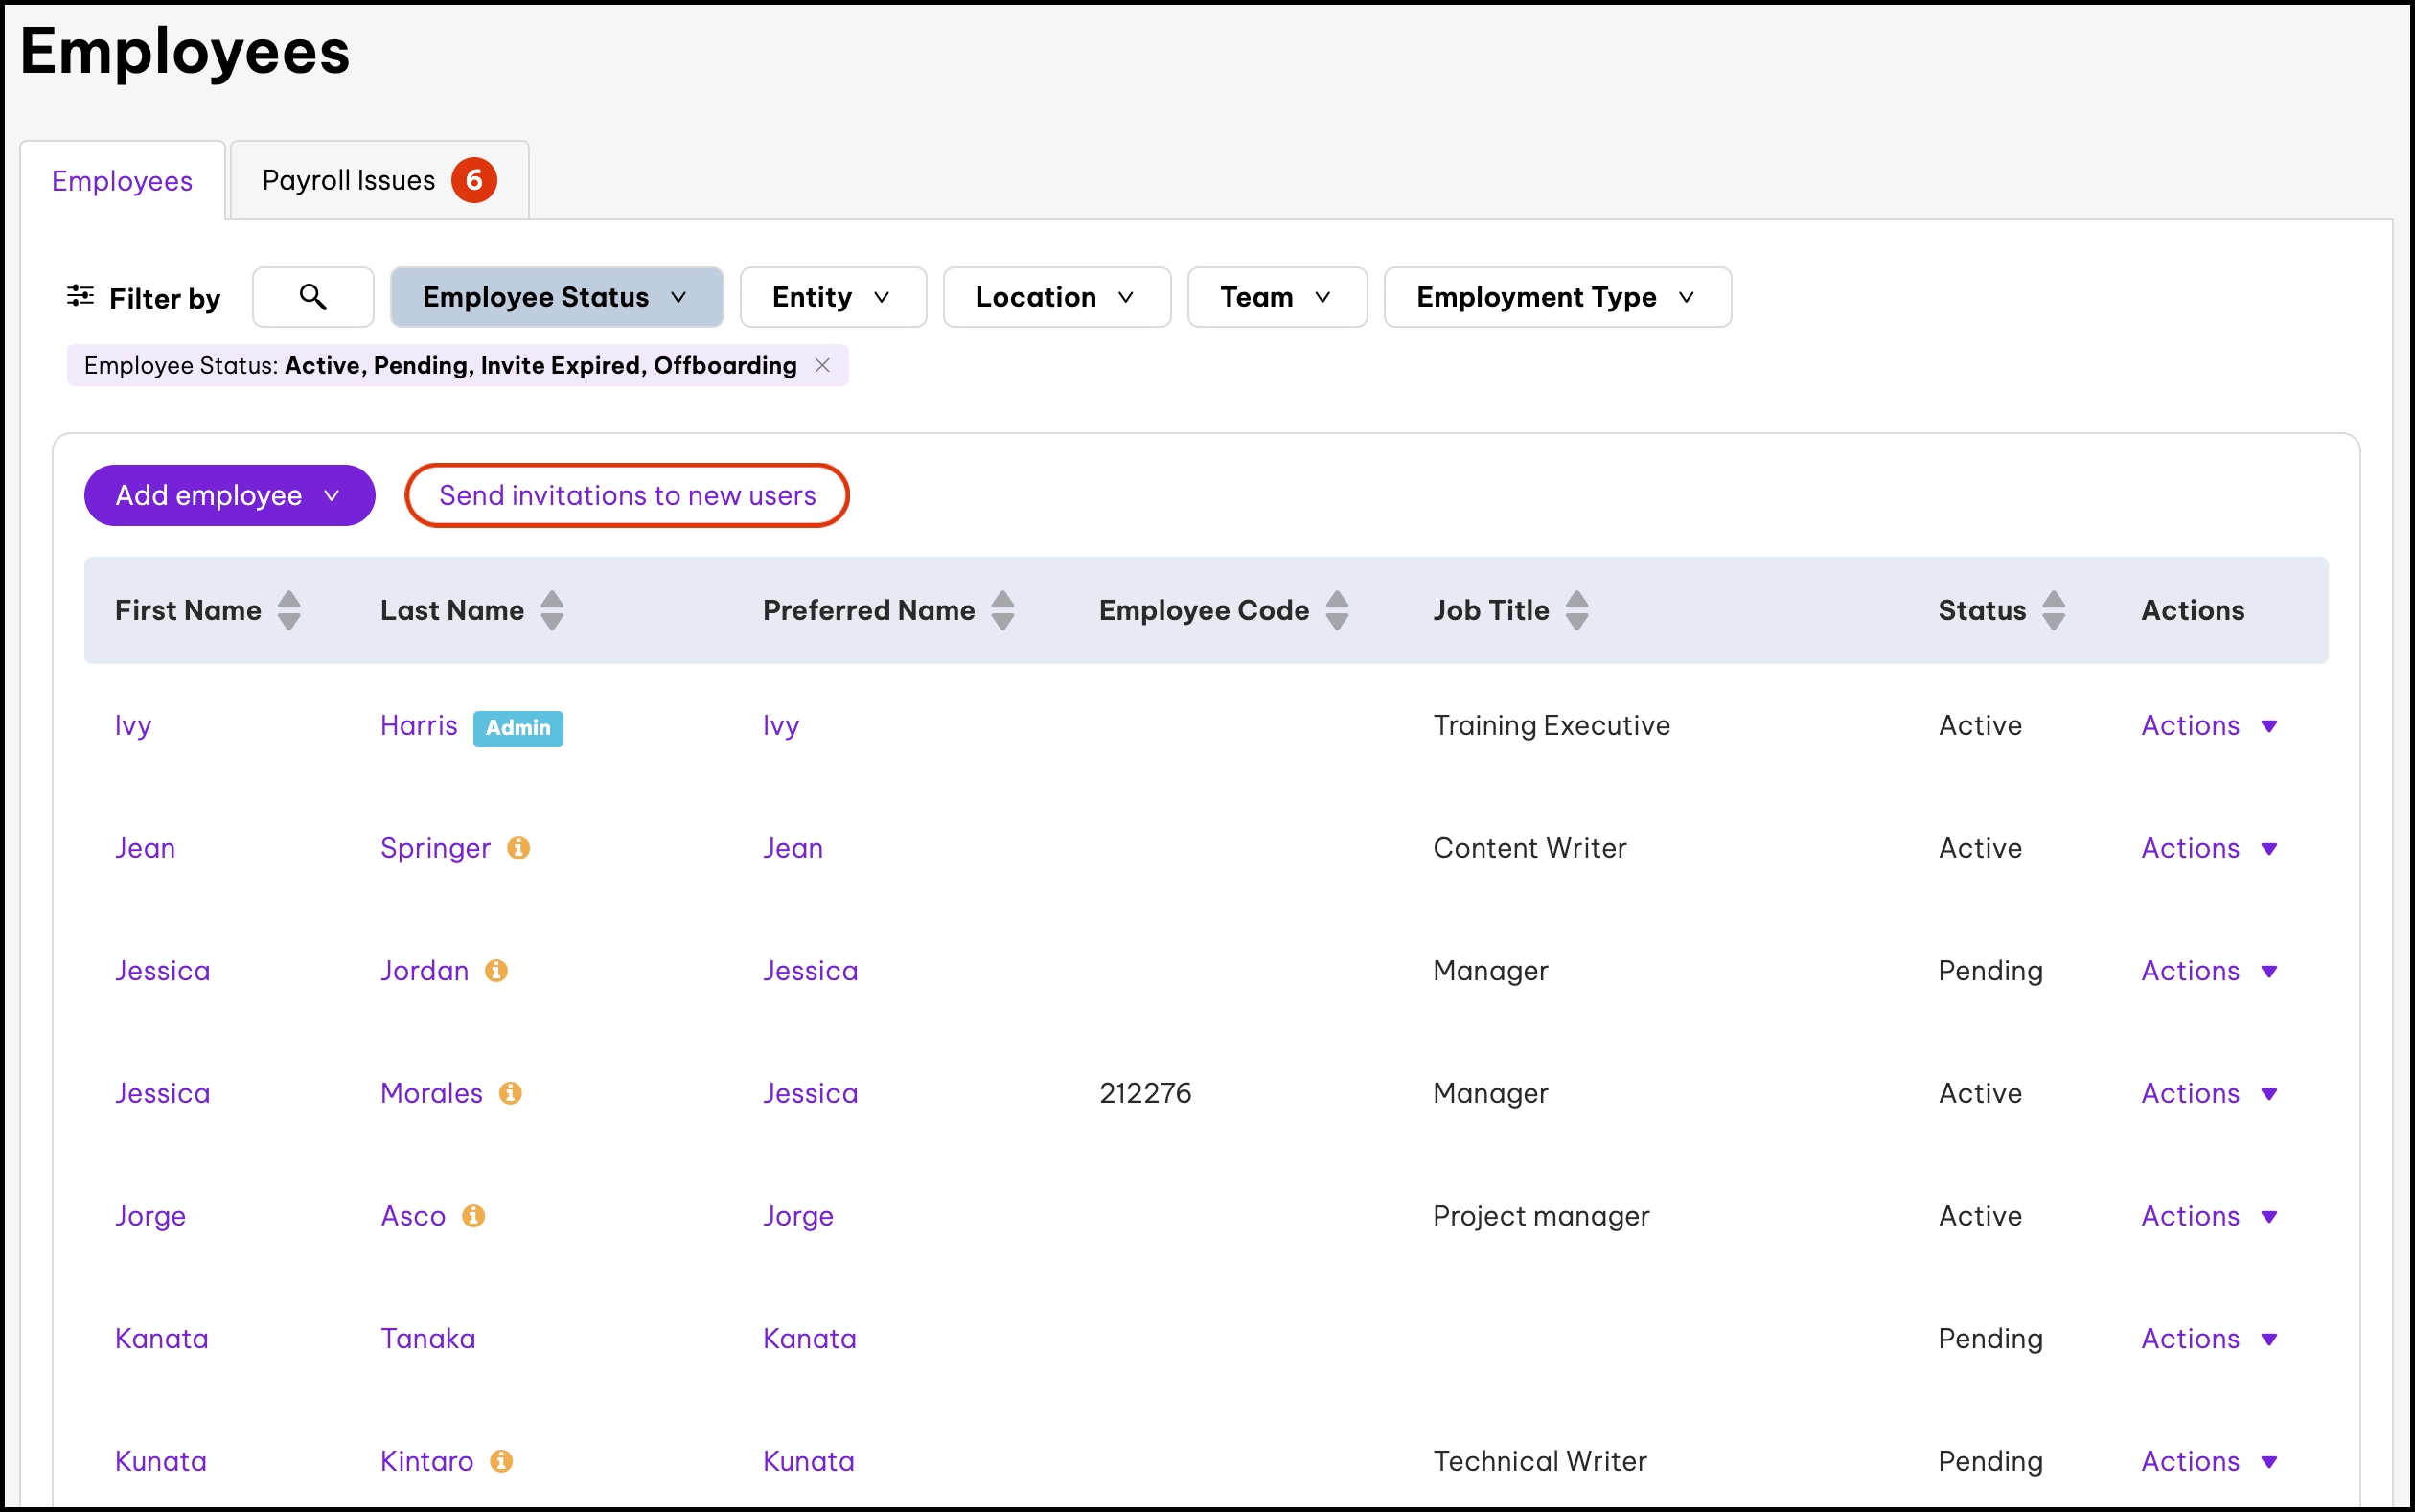The width and height of the screenshot is (2415, 1512).
Task: Click the info icon next to Springer
Action: (x=518, y=848)
